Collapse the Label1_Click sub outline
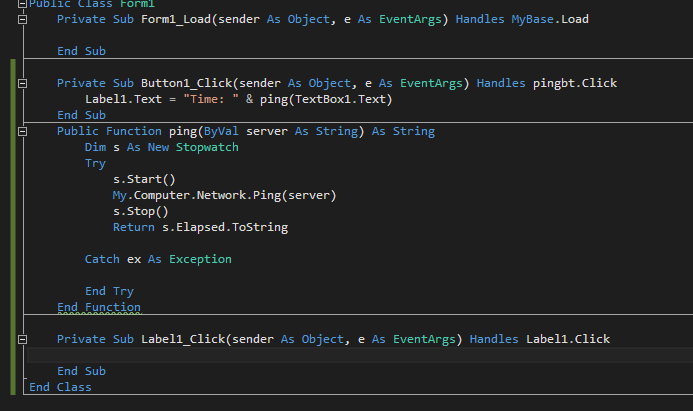The image size is (693, 411). coord(23,339)
